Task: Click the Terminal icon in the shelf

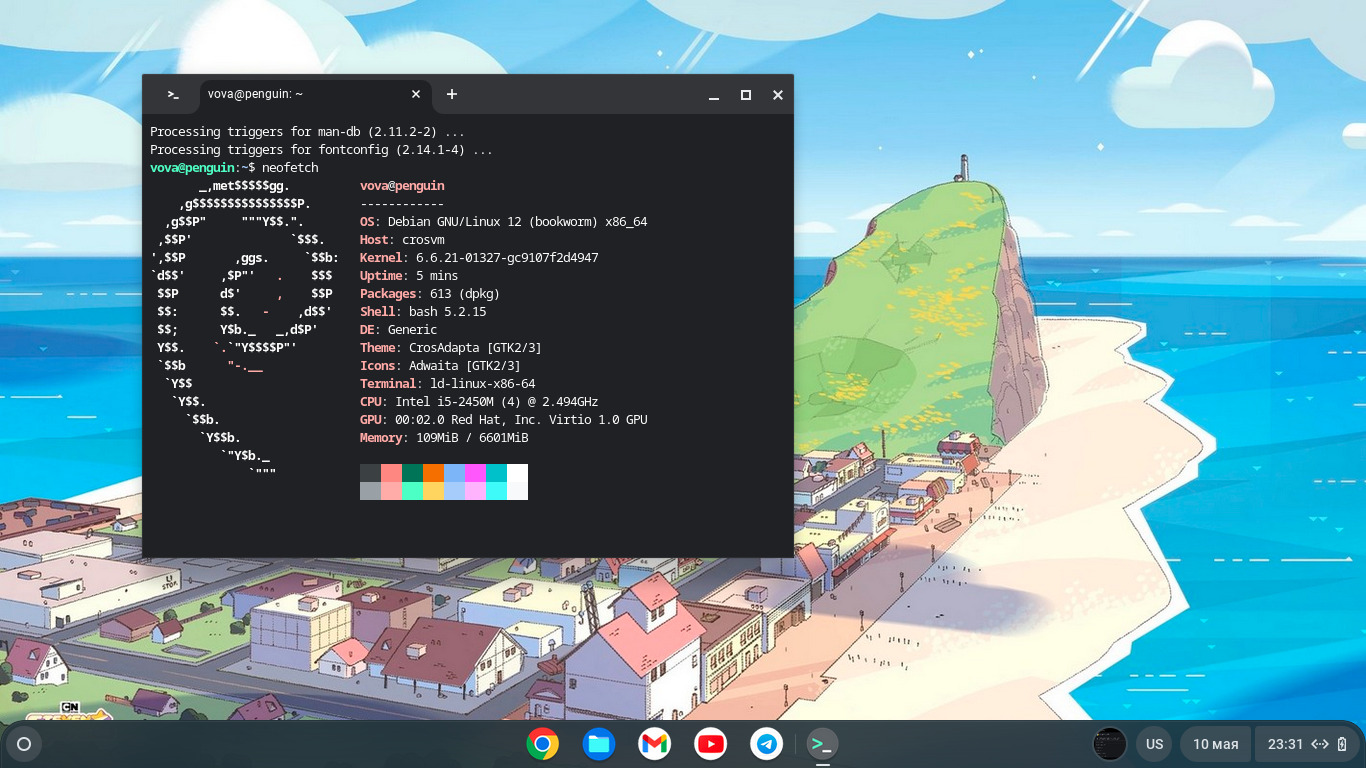Action: point(822,744)
